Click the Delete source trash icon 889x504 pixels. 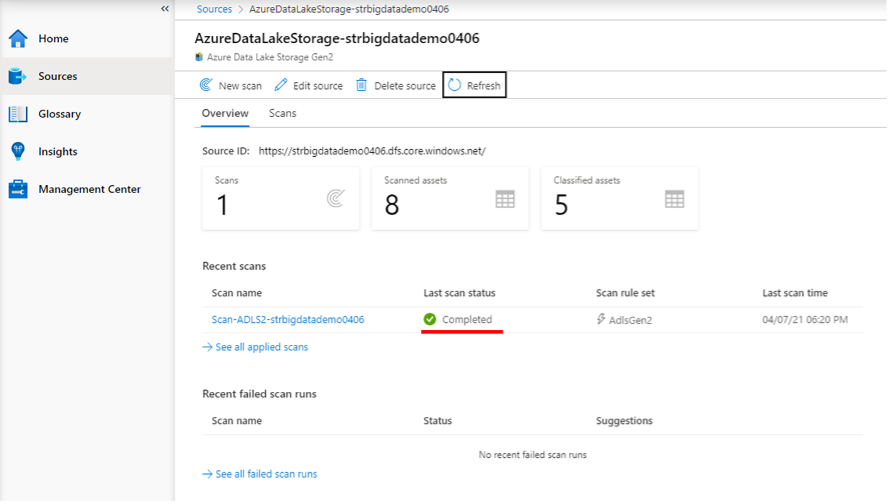pyautogui.click(x=361, y=85)
